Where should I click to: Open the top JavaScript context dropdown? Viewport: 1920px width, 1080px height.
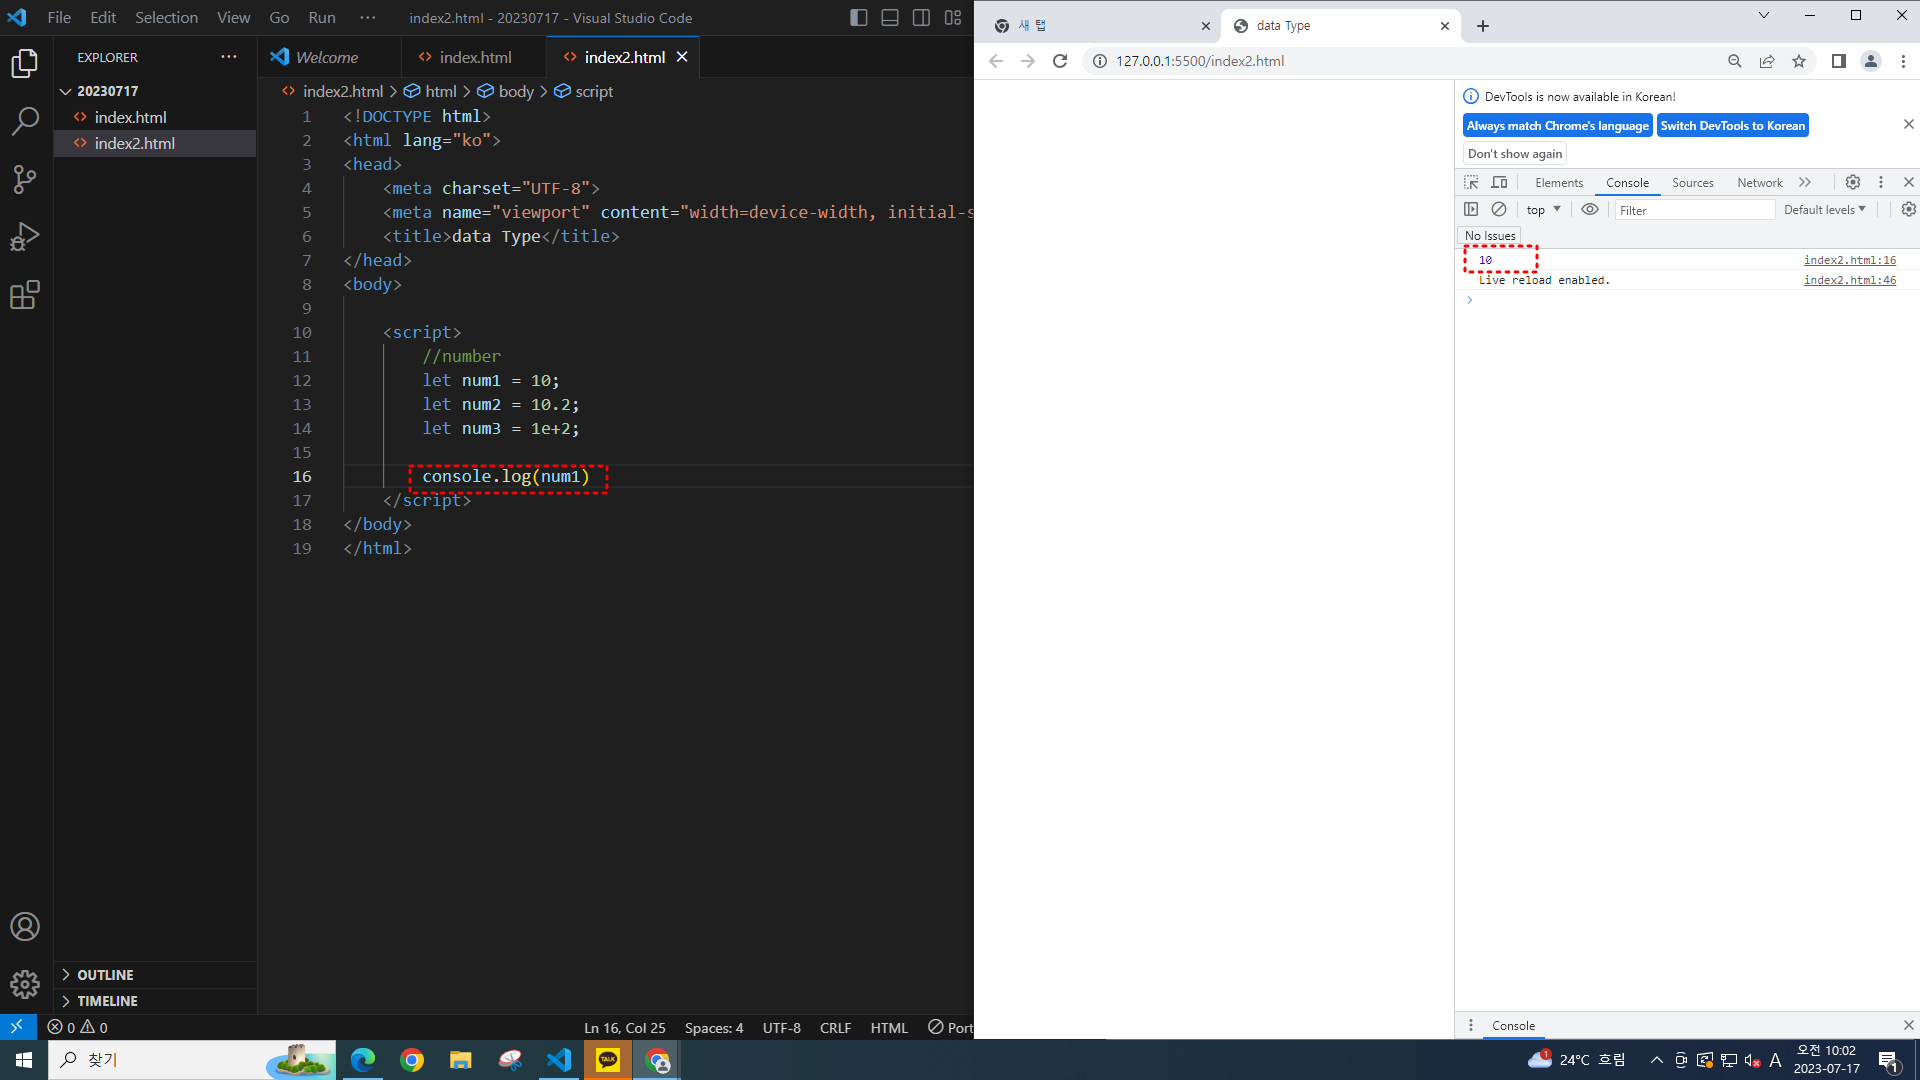1543,209
